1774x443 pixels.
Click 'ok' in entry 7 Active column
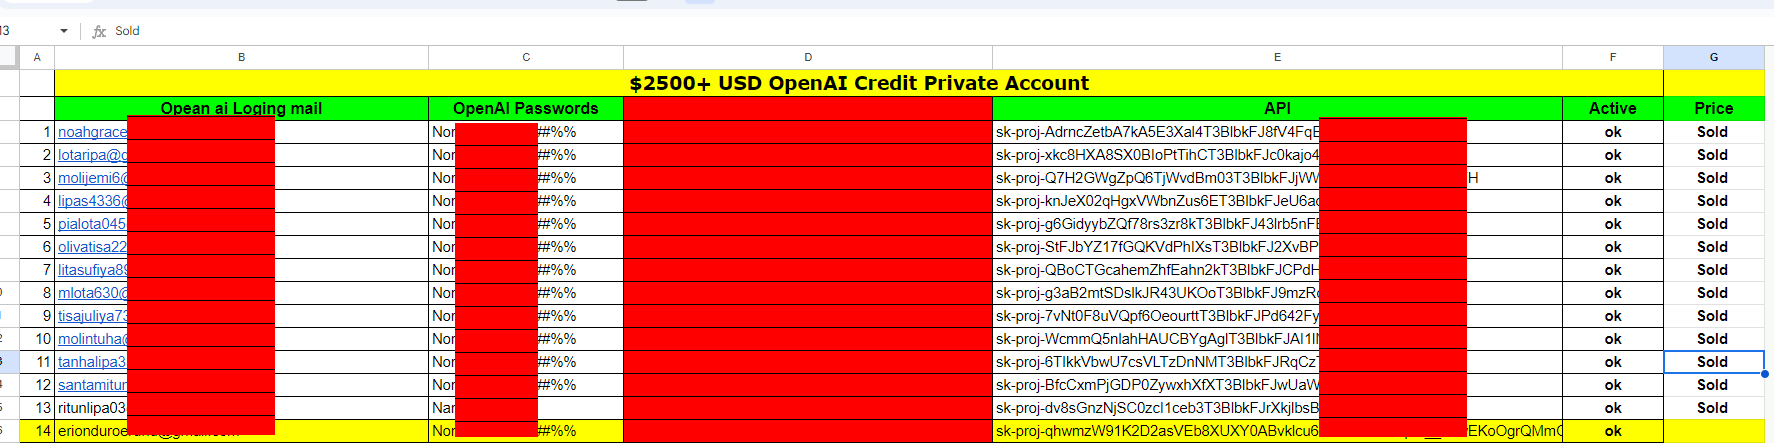coord(1613,270)
